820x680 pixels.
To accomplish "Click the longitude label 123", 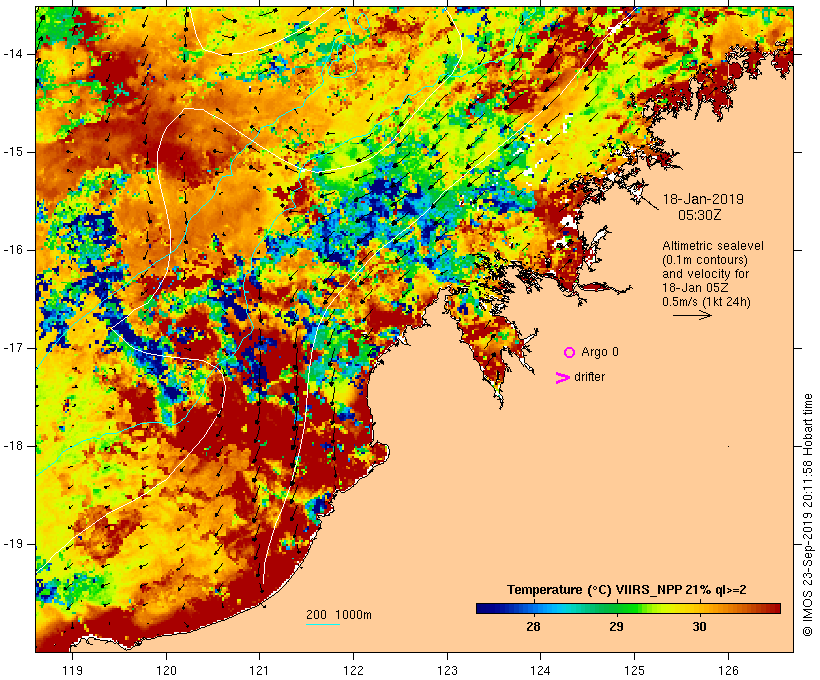I will point(447,670).
